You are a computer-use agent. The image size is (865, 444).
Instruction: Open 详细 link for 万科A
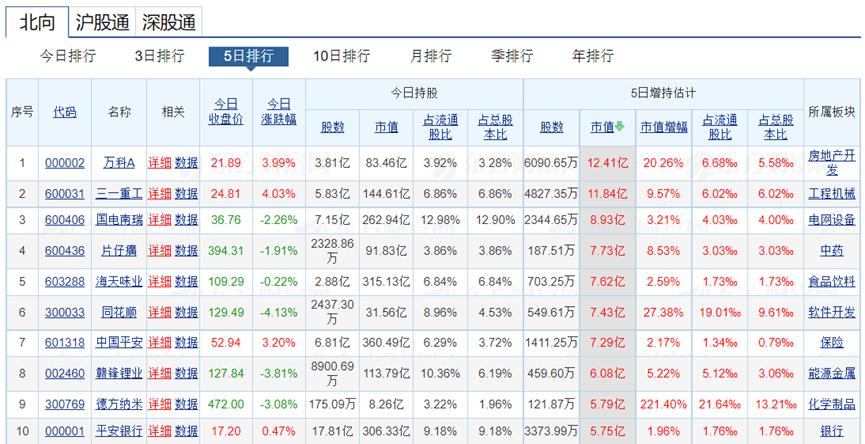point(159,163)
